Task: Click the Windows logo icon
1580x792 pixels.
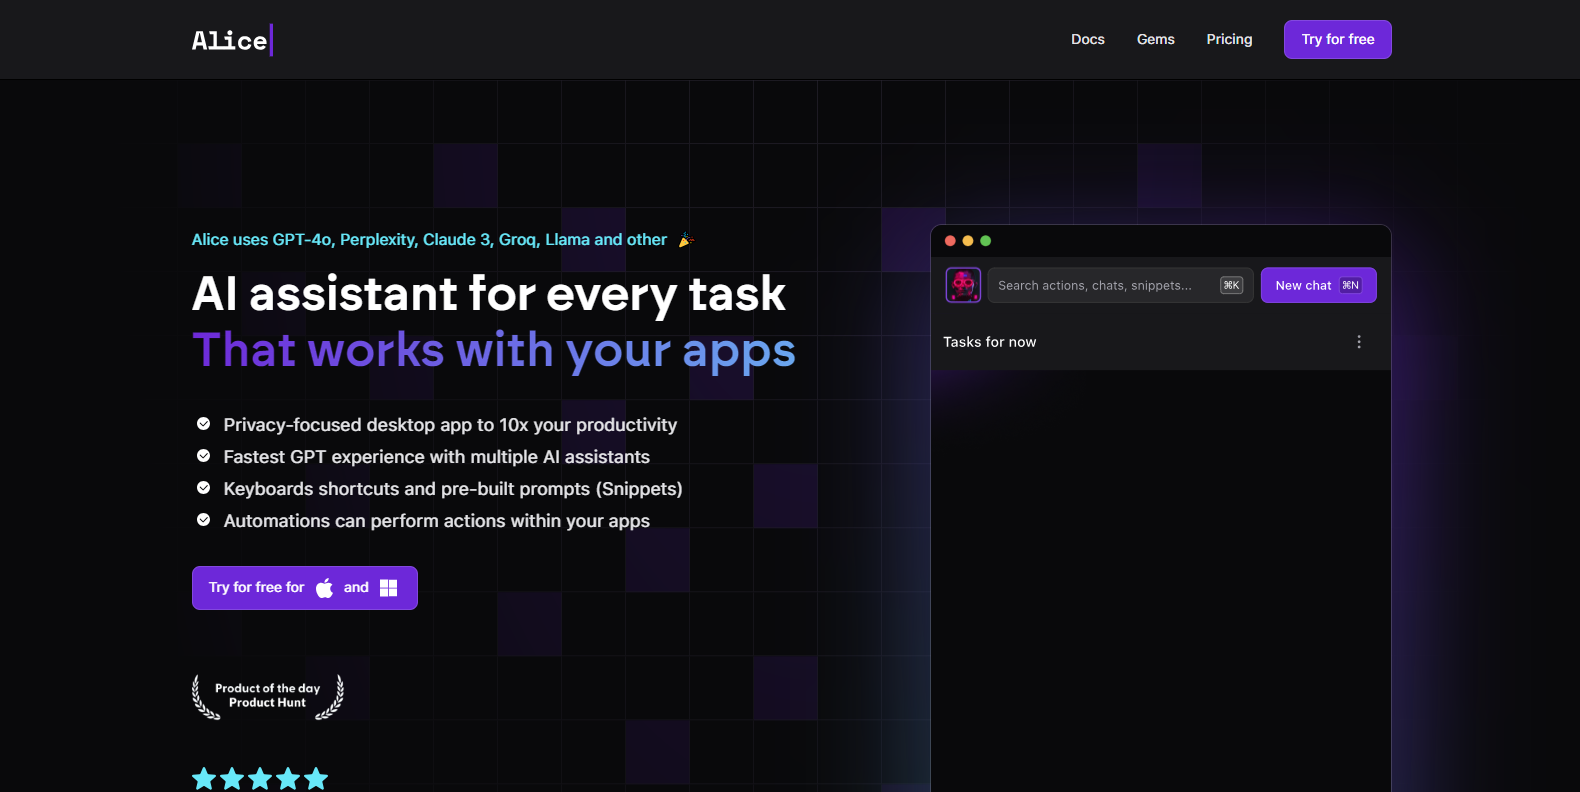Action: [x=389, y=588]
